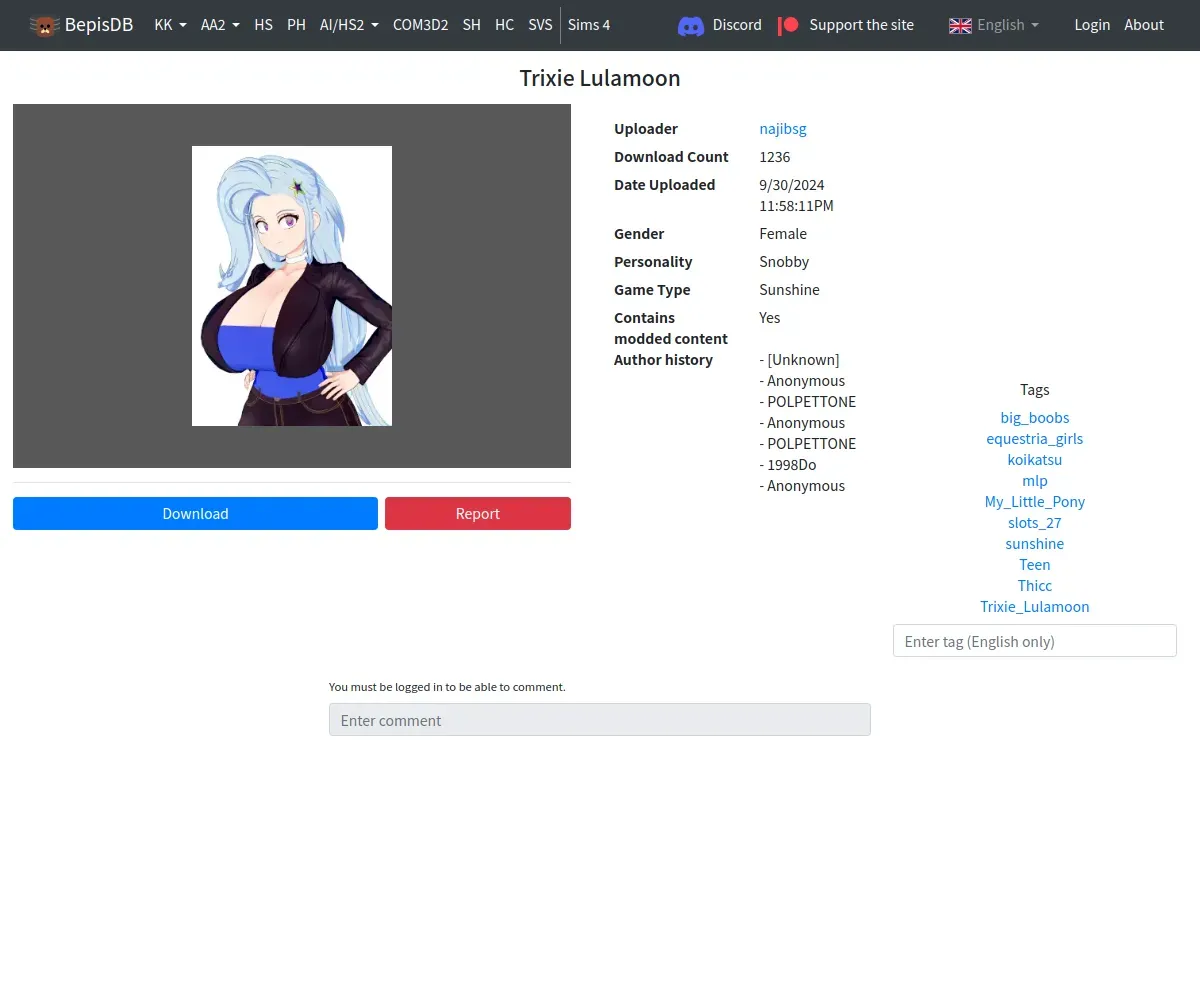Expand the AA2 dropdown menu
This screenshot has width=1200, height=1000.
220,25
